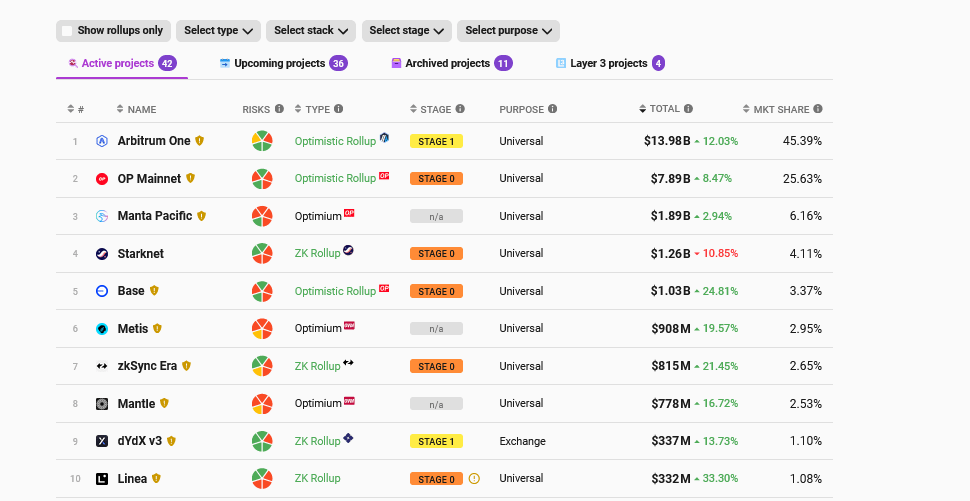
Task: Open the Select type dropdown
Action: point(220,31)
